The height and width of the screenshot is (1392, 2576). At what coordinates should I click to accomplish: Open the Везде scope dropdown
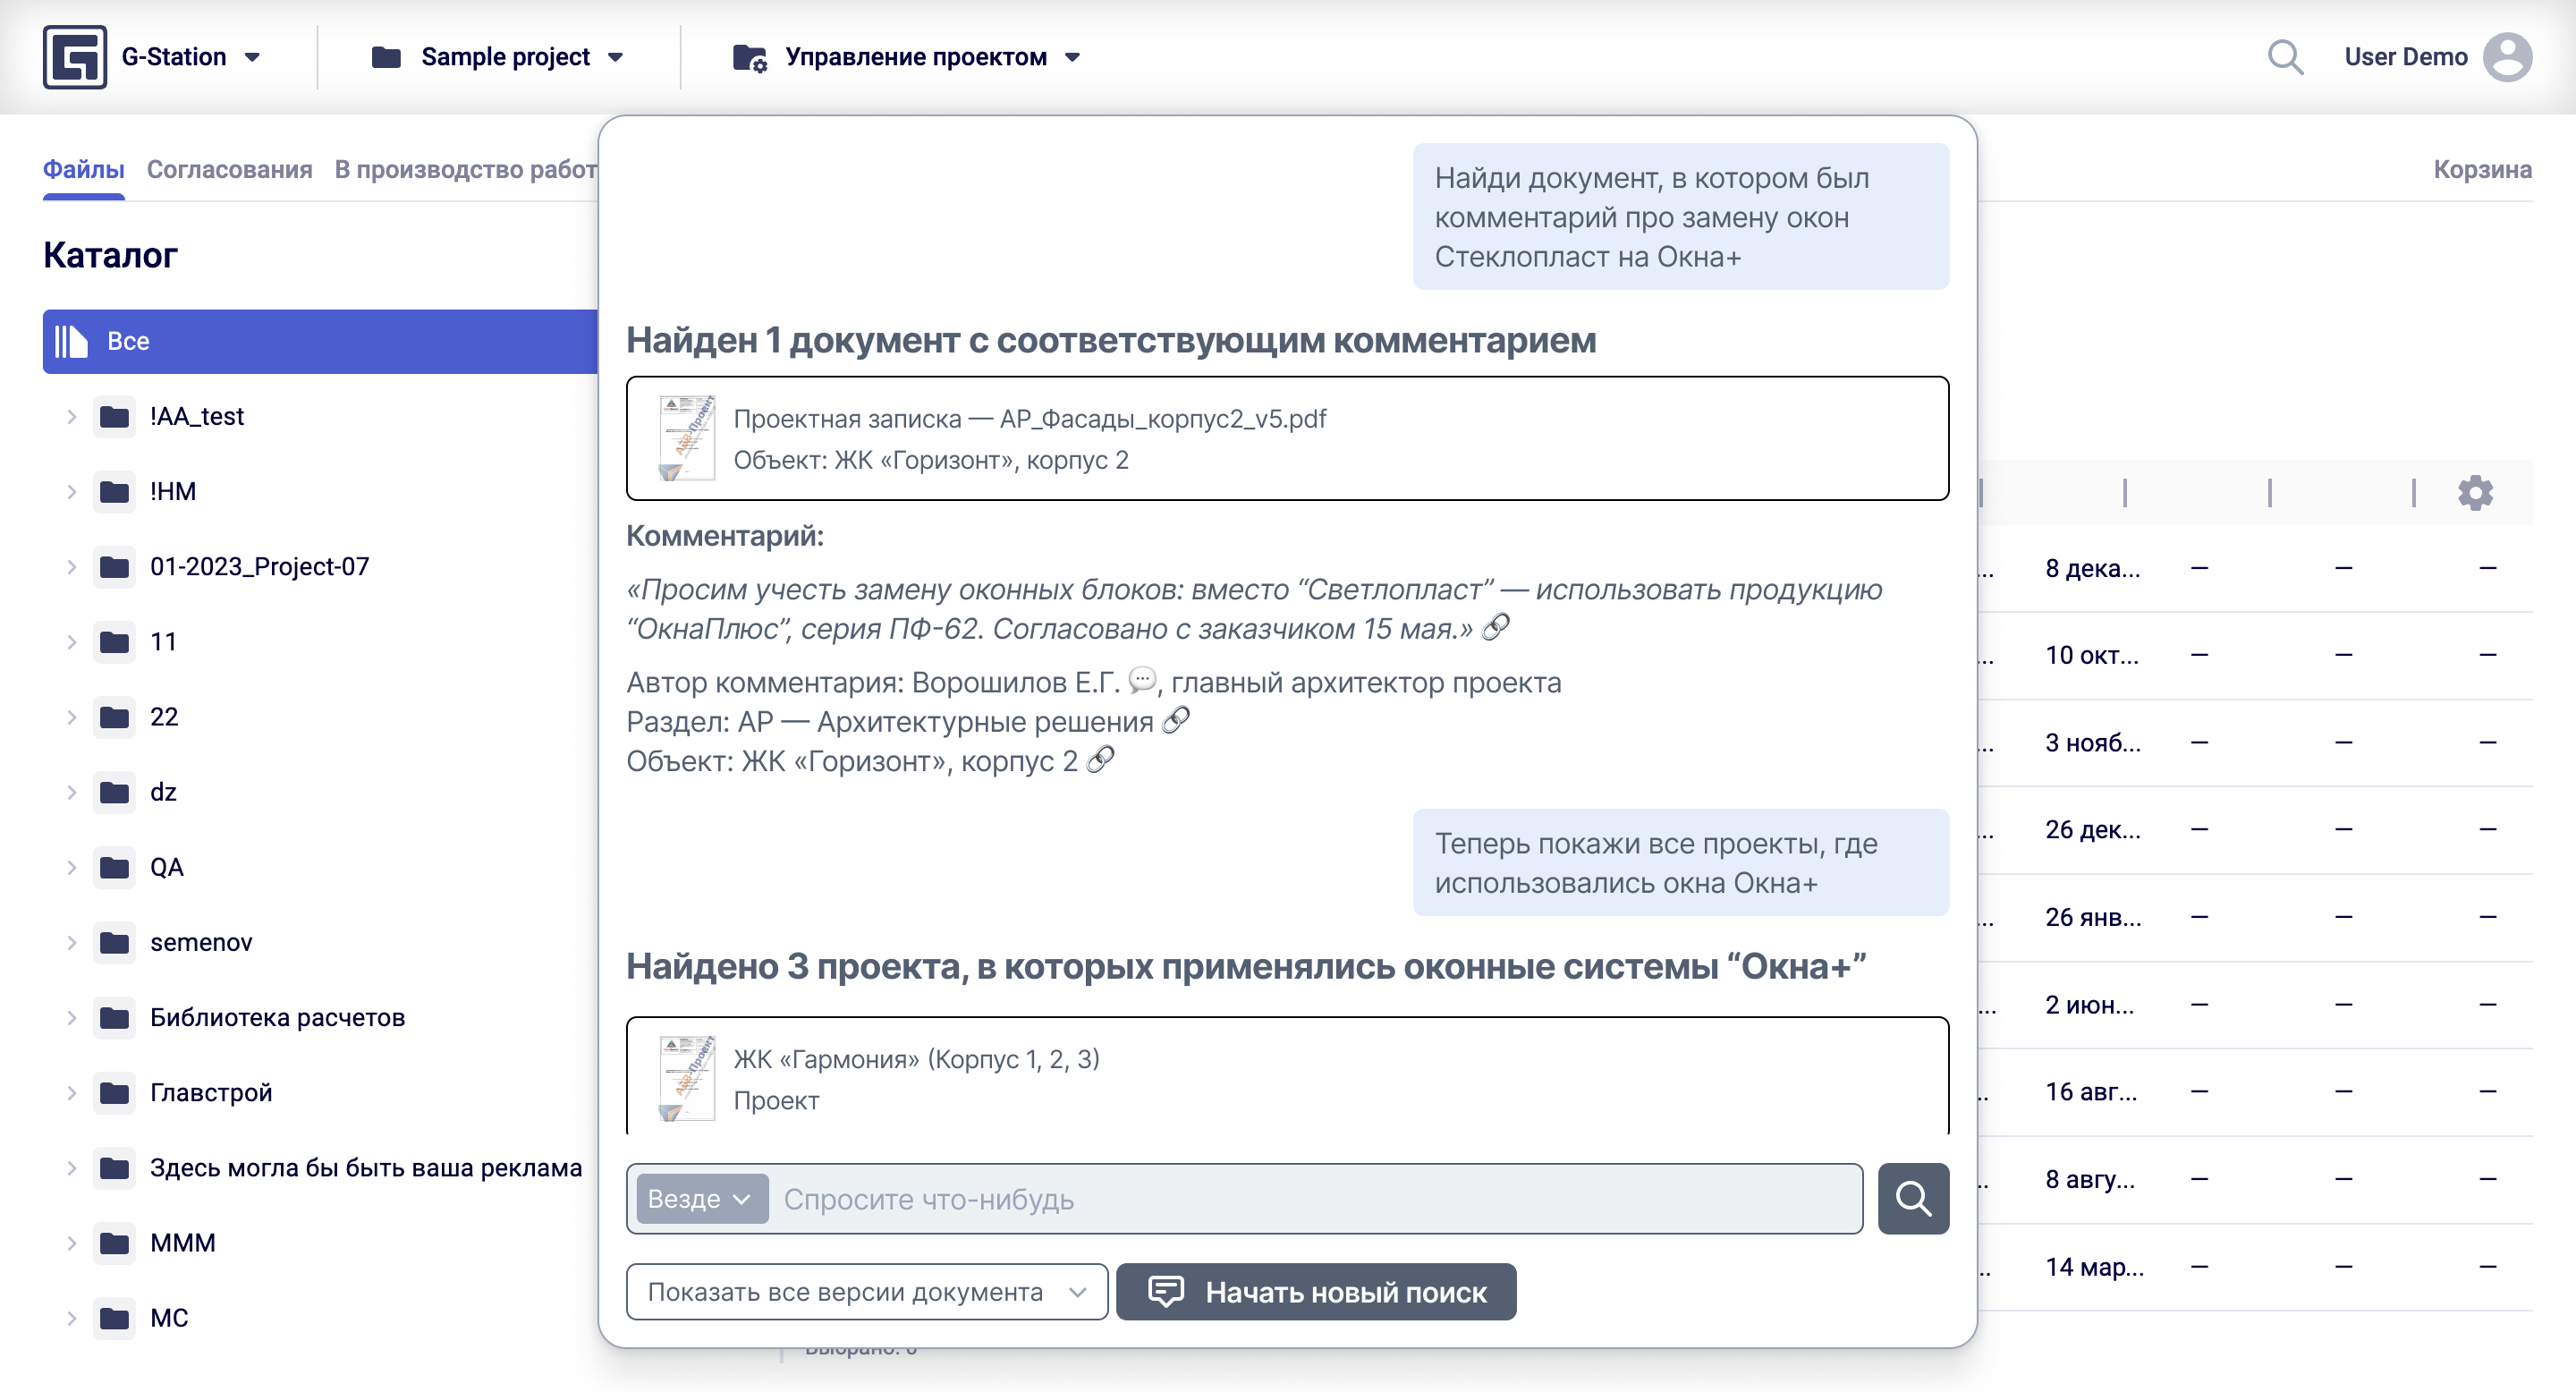click(x=700, y=1198)
